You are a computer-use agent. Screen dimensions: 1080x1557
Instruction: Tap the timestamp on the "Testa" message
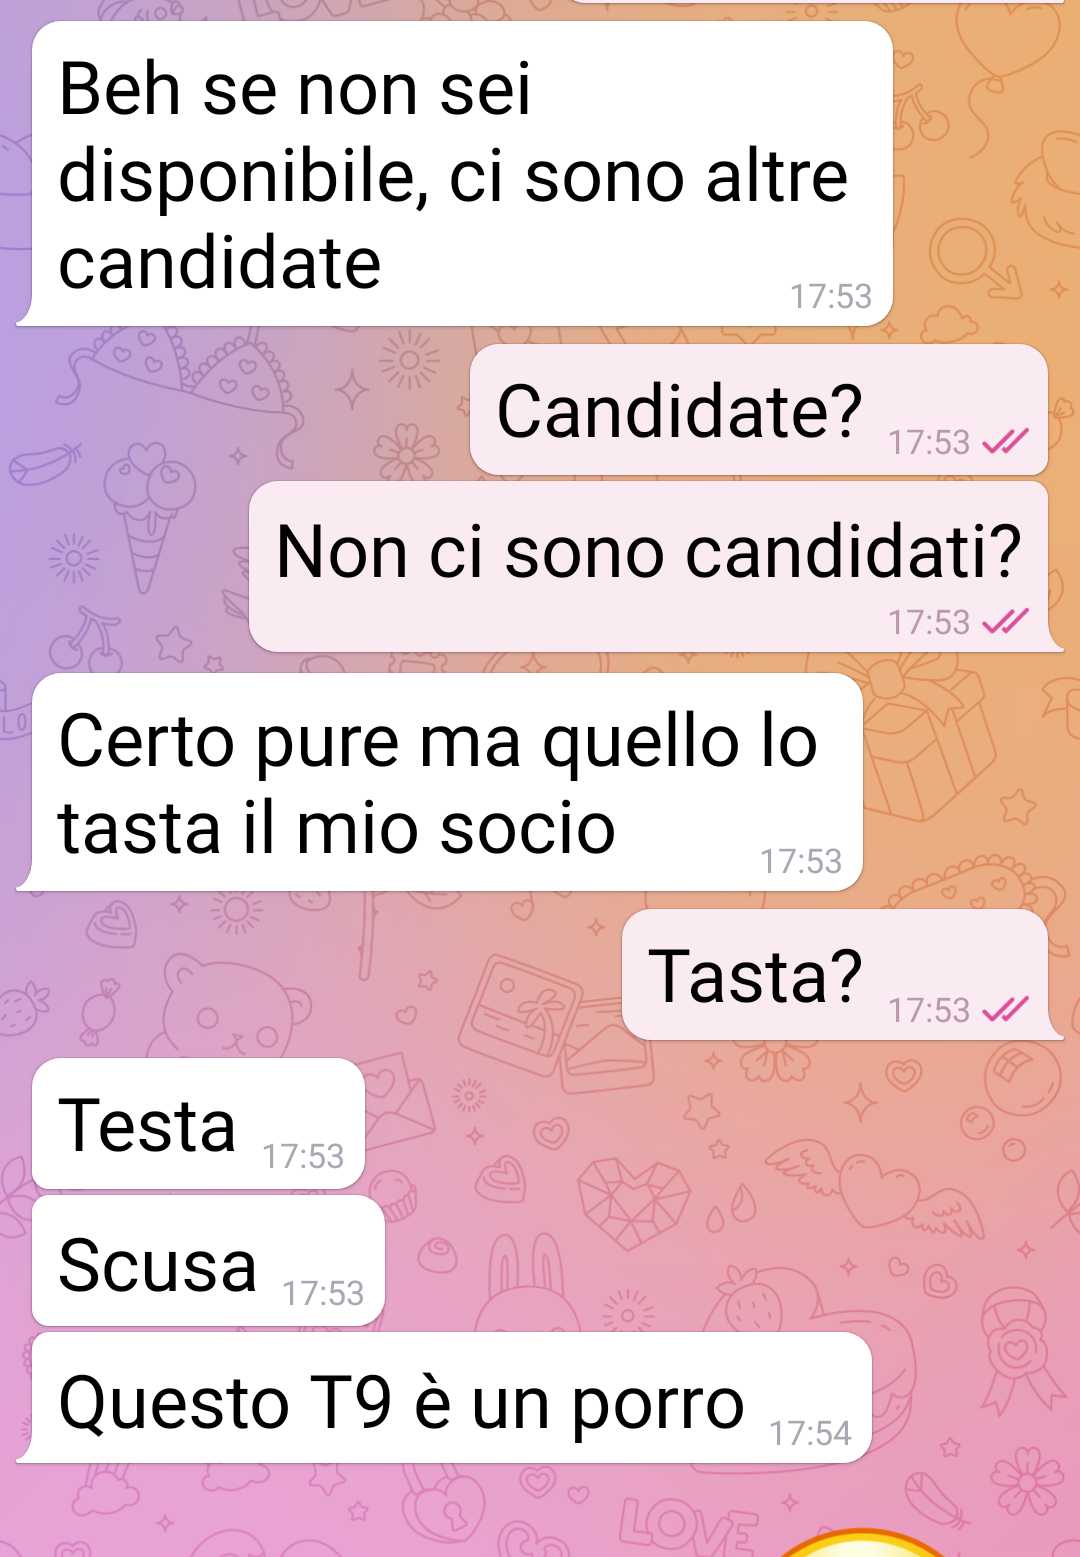click(303, 1156)
